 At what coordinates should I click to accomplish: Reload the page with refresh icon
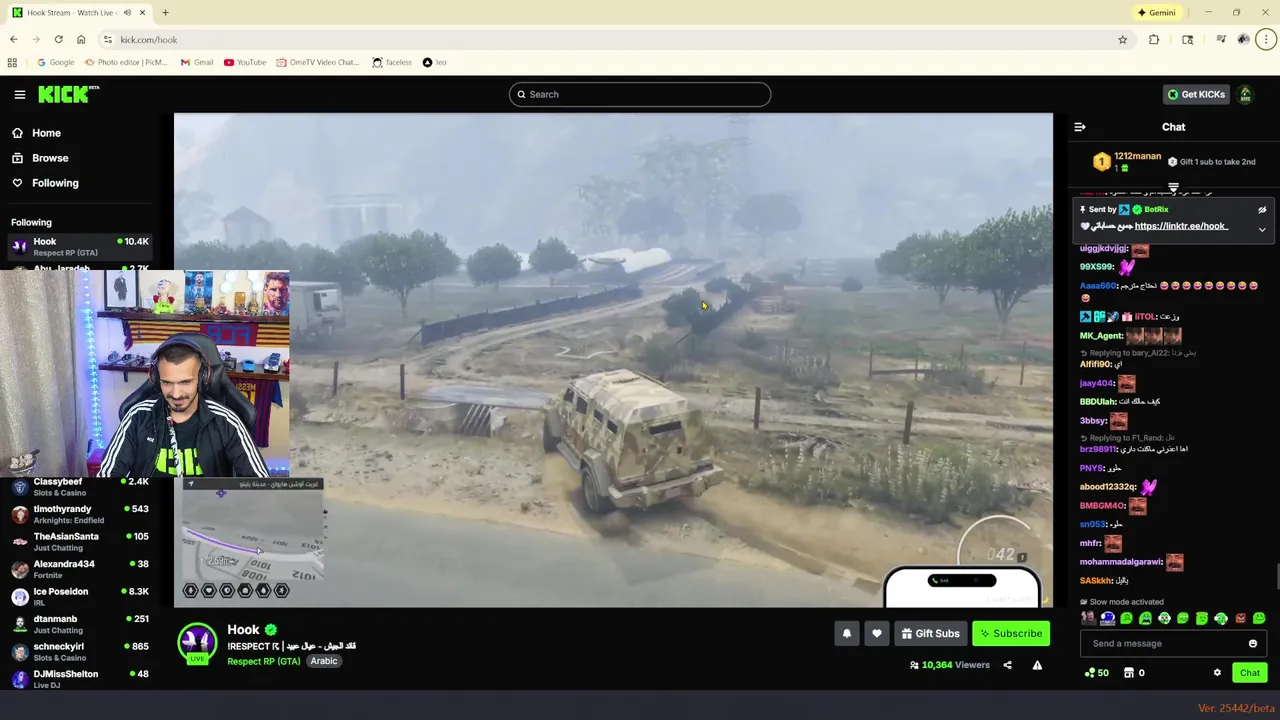click(x=58, y=40)
